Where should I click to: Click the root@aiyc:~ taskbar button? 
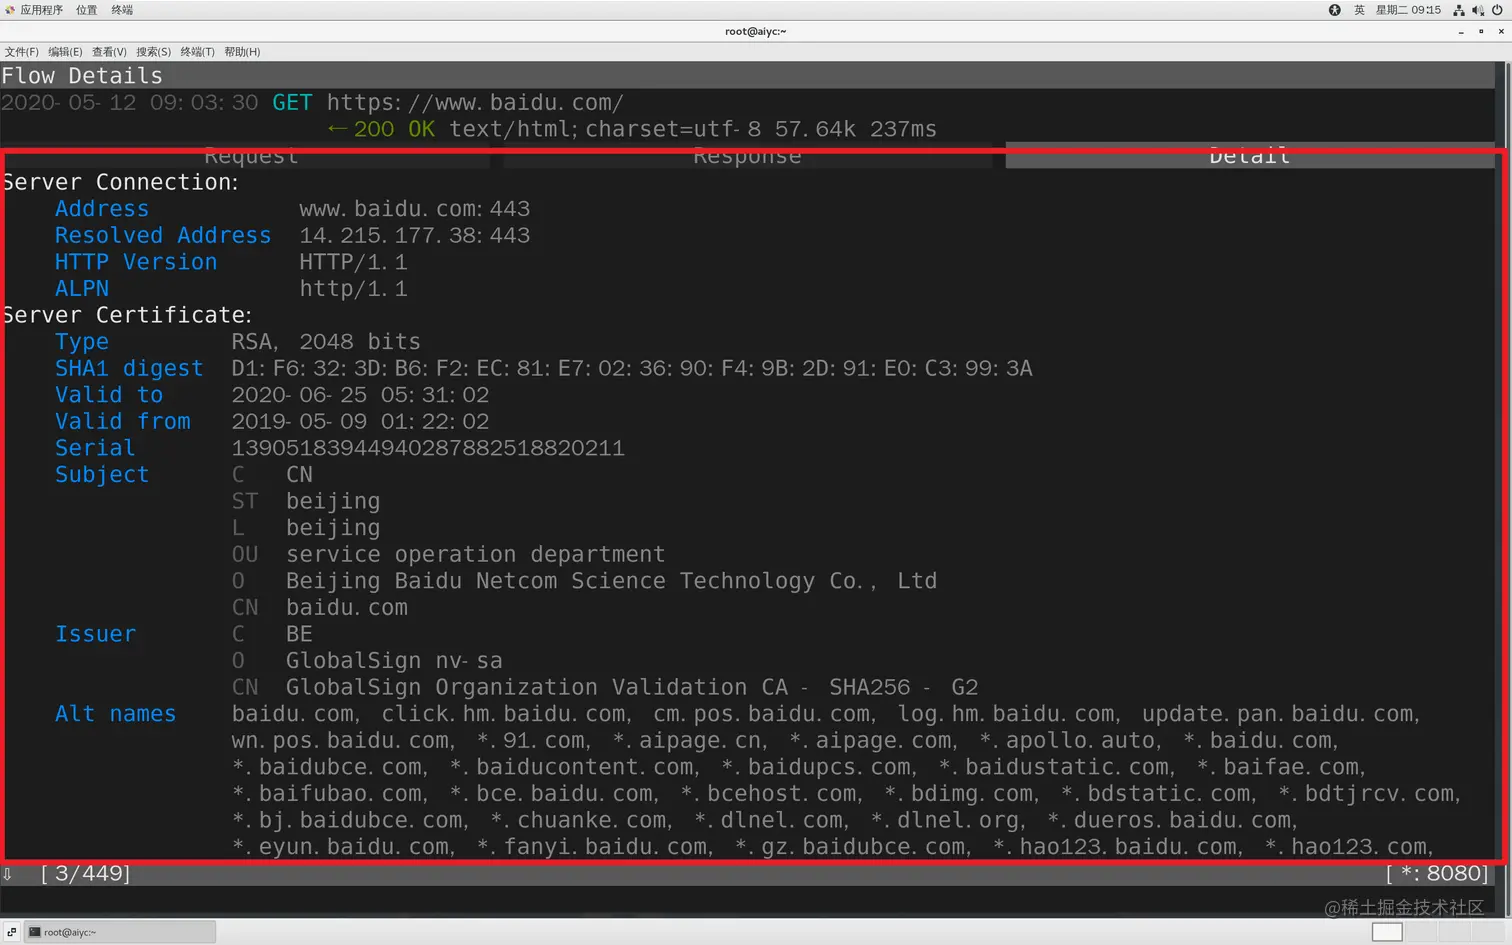[119, 932]
